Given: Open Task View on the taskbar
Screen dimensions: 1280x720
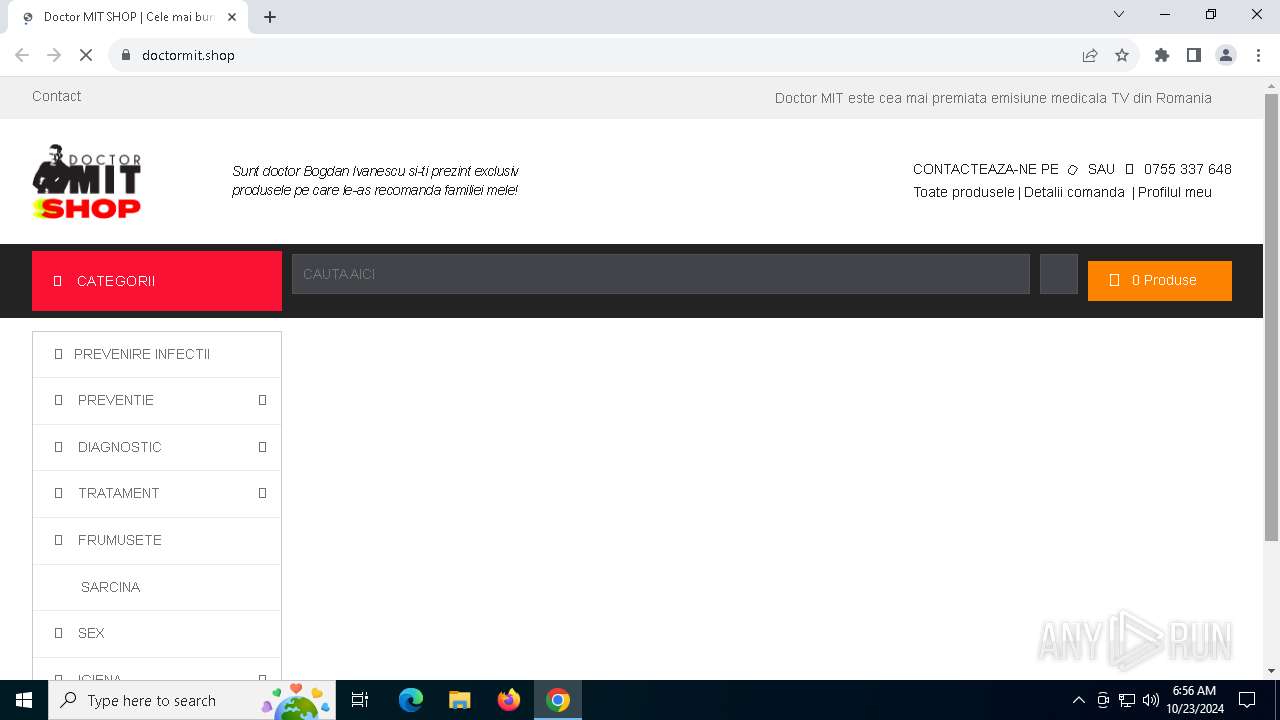Looking at the screenshot, I should [361, 700].
